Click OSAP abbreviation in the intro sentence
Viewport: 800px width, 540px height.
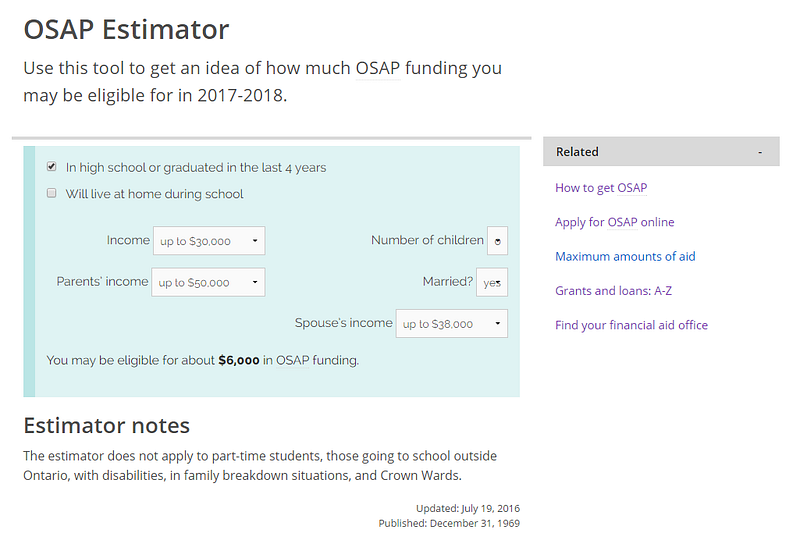point(378,68)
